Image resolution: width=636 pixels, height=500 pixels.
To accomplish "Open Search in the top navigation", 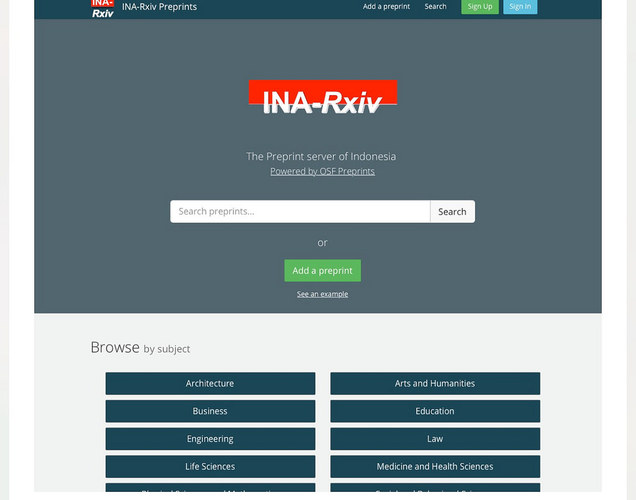I will (435, 6).
